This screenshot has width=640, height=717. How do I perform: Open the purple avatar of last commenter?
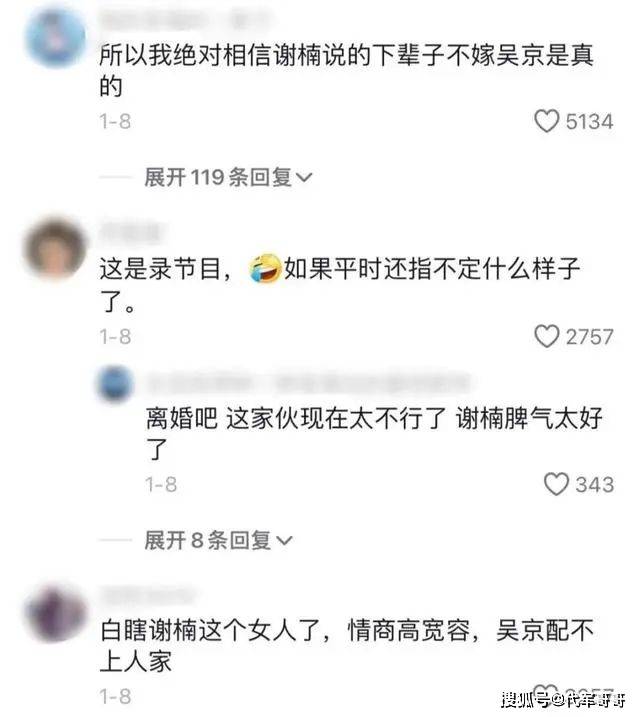click(x=55, y=613)
